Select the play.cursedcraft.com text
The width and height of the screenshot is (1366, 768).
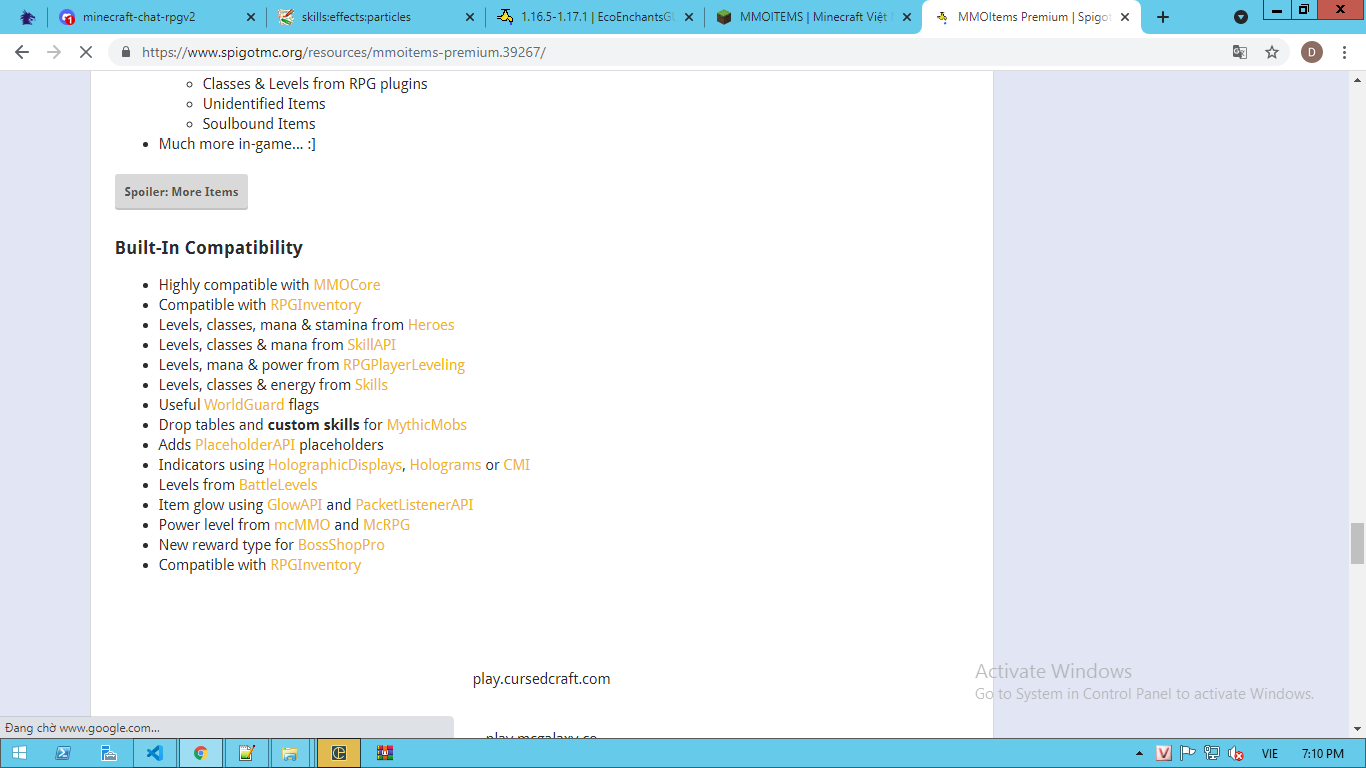tap(542, 679)
